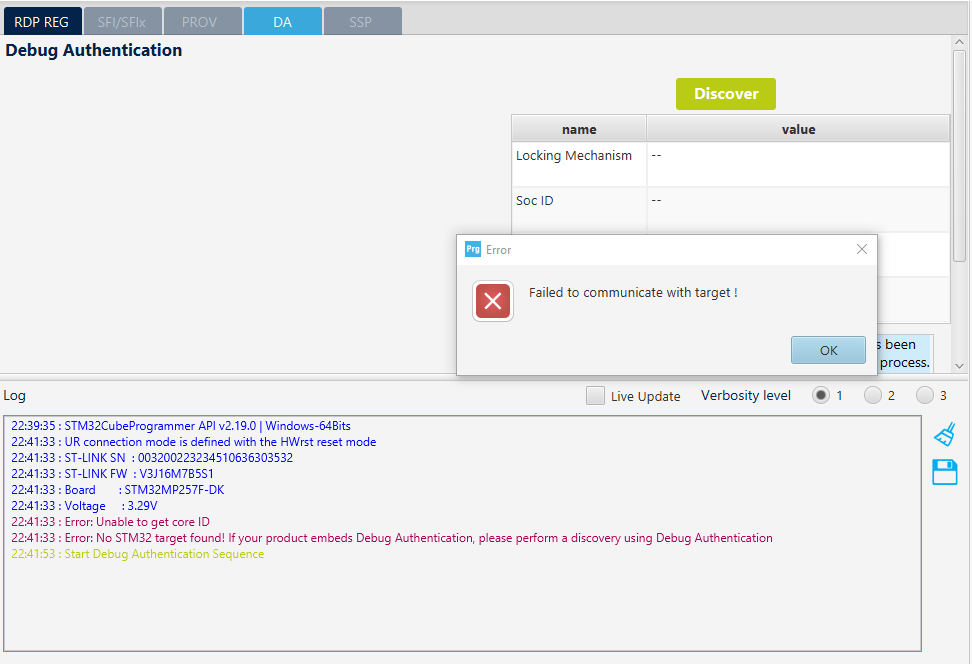
Task: Close the error dialog with the X
Action: point(861,249)
